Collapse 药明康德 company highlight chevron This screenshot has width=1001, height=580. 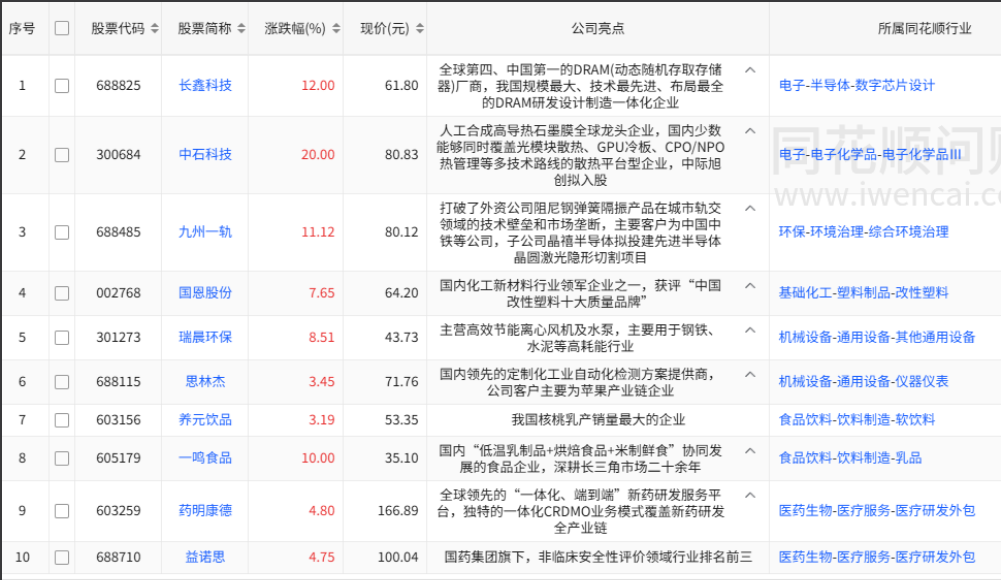751,495
